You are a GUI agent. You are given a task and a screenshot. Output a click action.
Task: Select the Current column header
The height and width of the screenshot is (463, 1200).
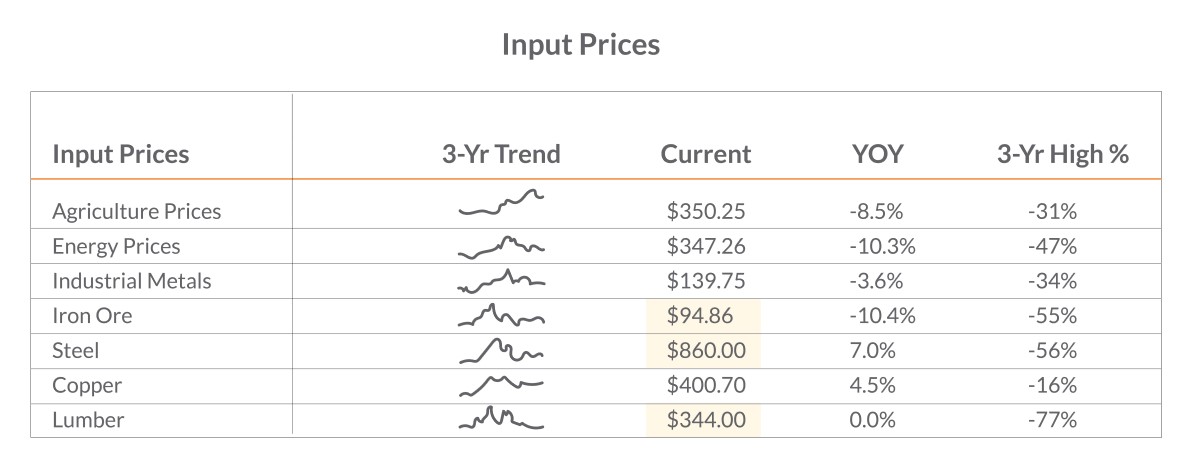[706, 154]
